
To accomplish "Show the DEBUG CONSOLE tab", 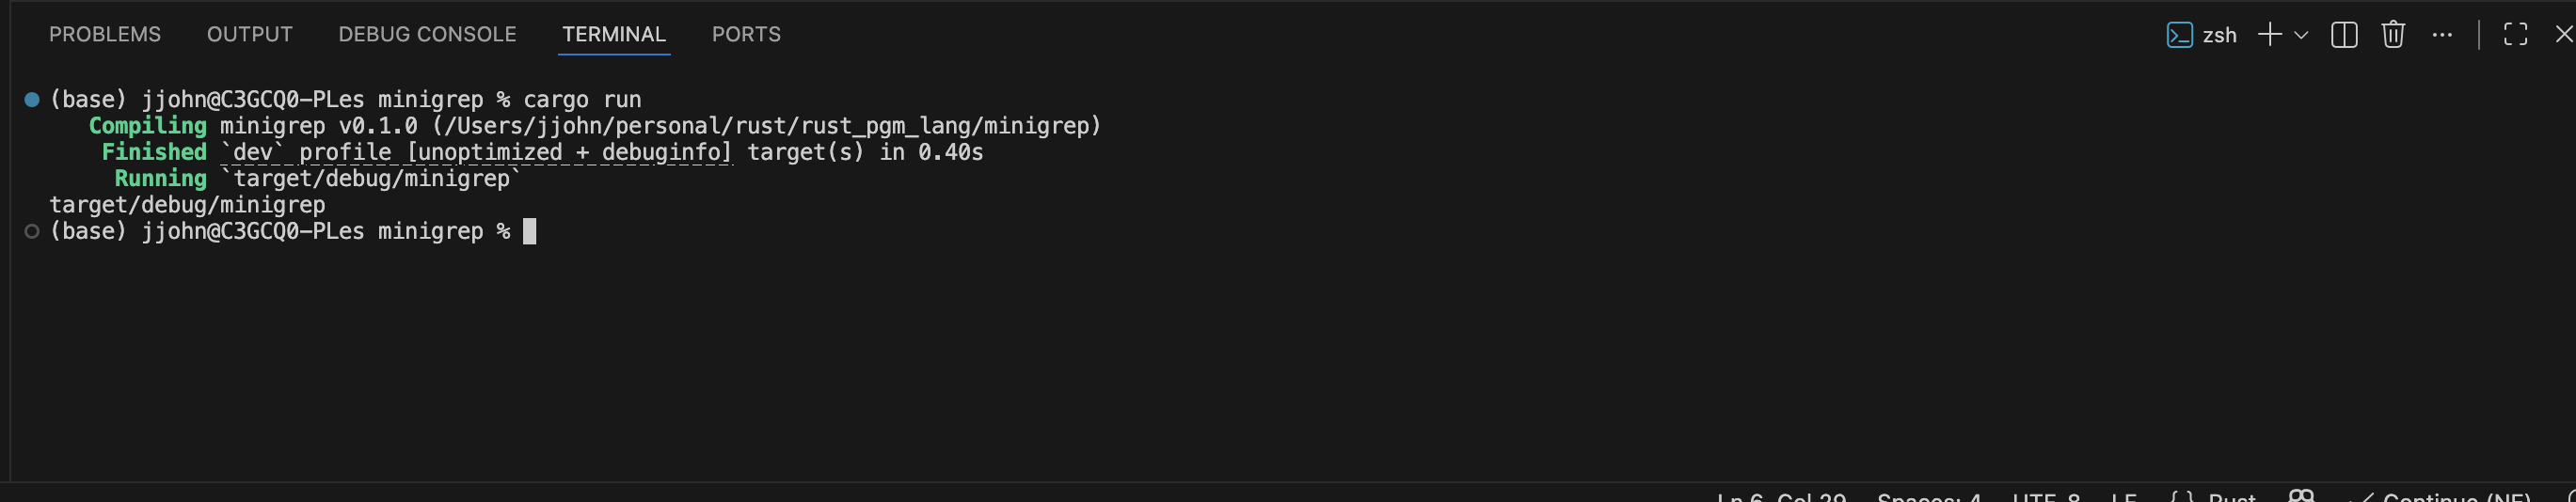I will [427, 35].
